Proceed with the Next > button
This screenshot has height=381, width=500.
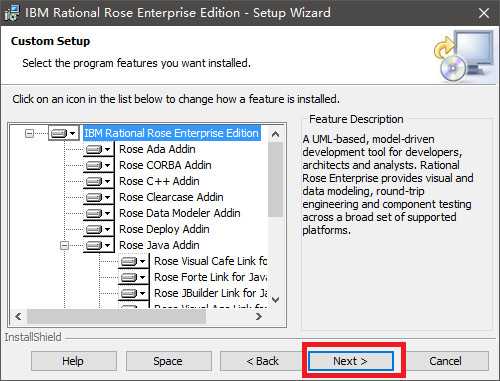pyautogui.click(x=351, y=361)
